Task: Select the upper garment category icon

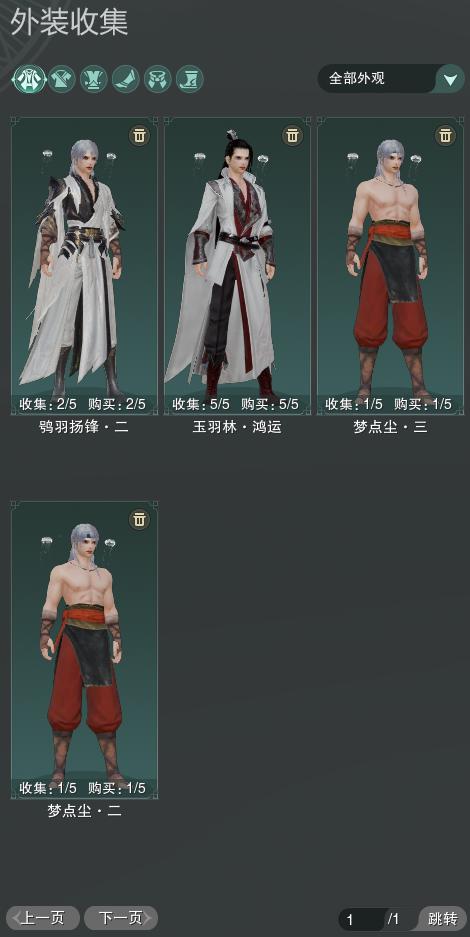Action: click(62, 79)
